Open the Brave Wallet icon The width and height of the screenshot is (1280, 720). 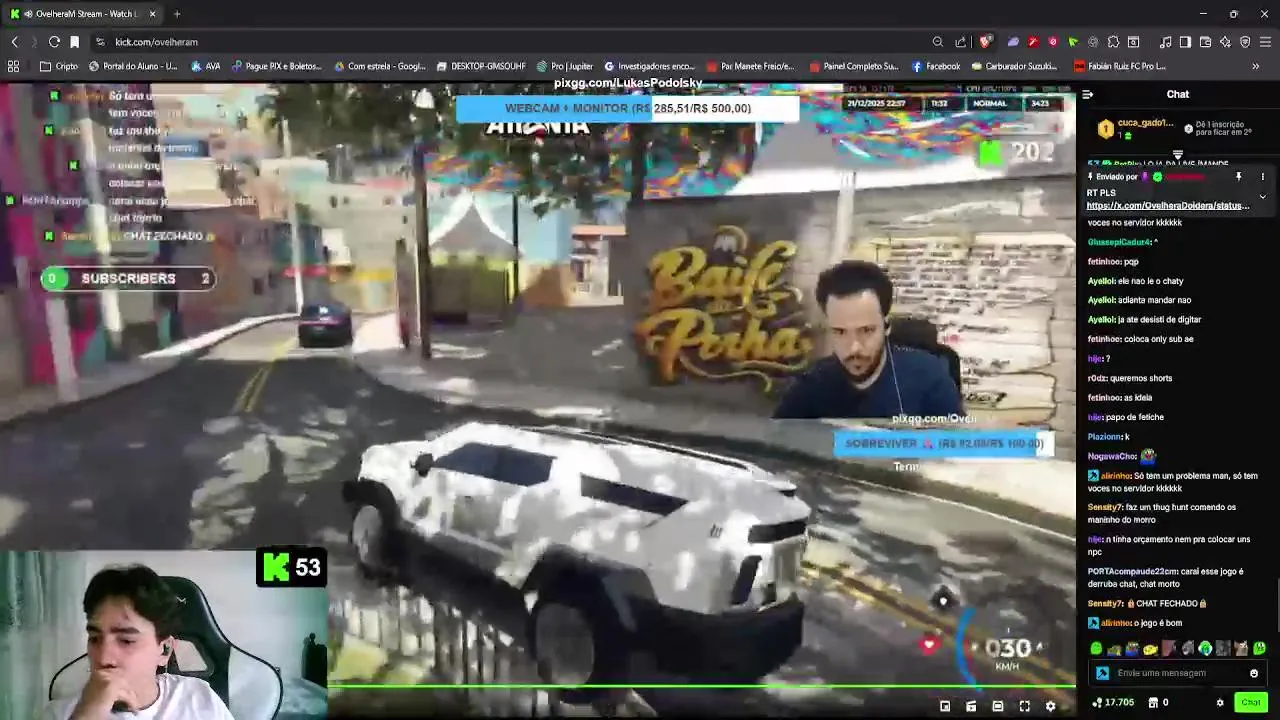pos(1205,42)
